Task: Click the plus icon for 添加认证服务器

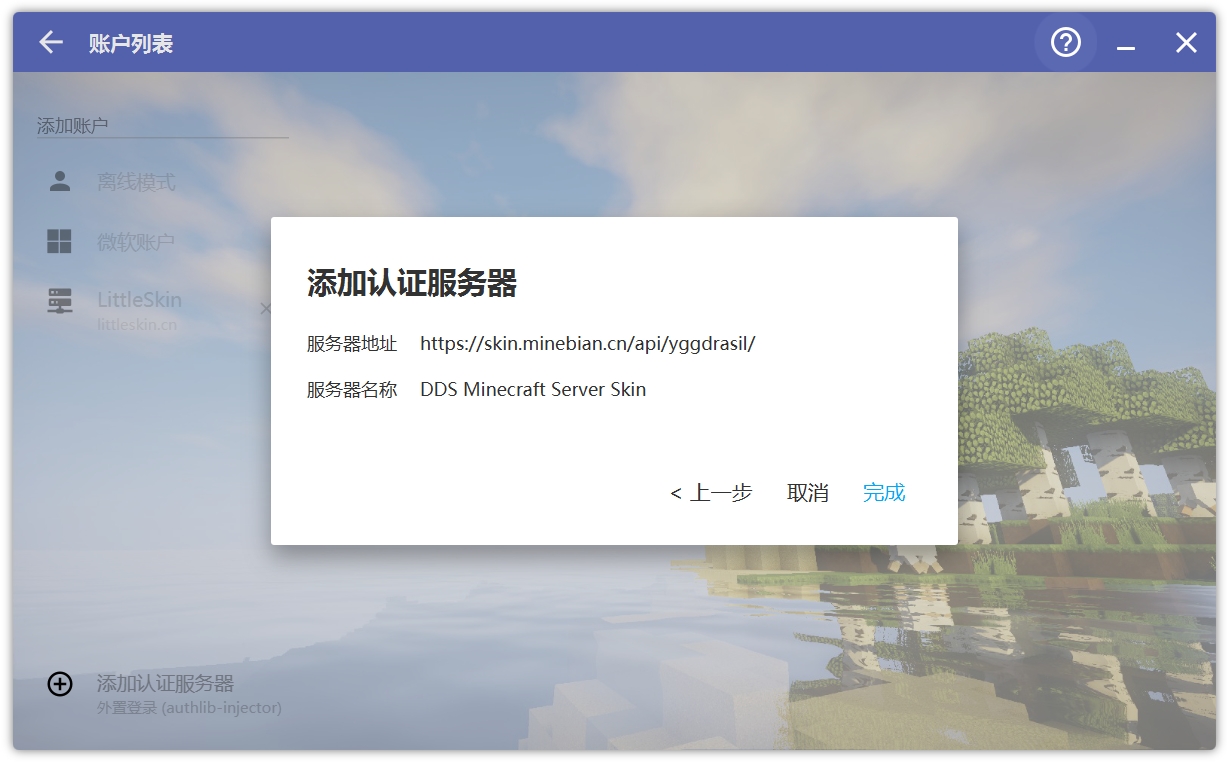Action: (x=59, y=684)
